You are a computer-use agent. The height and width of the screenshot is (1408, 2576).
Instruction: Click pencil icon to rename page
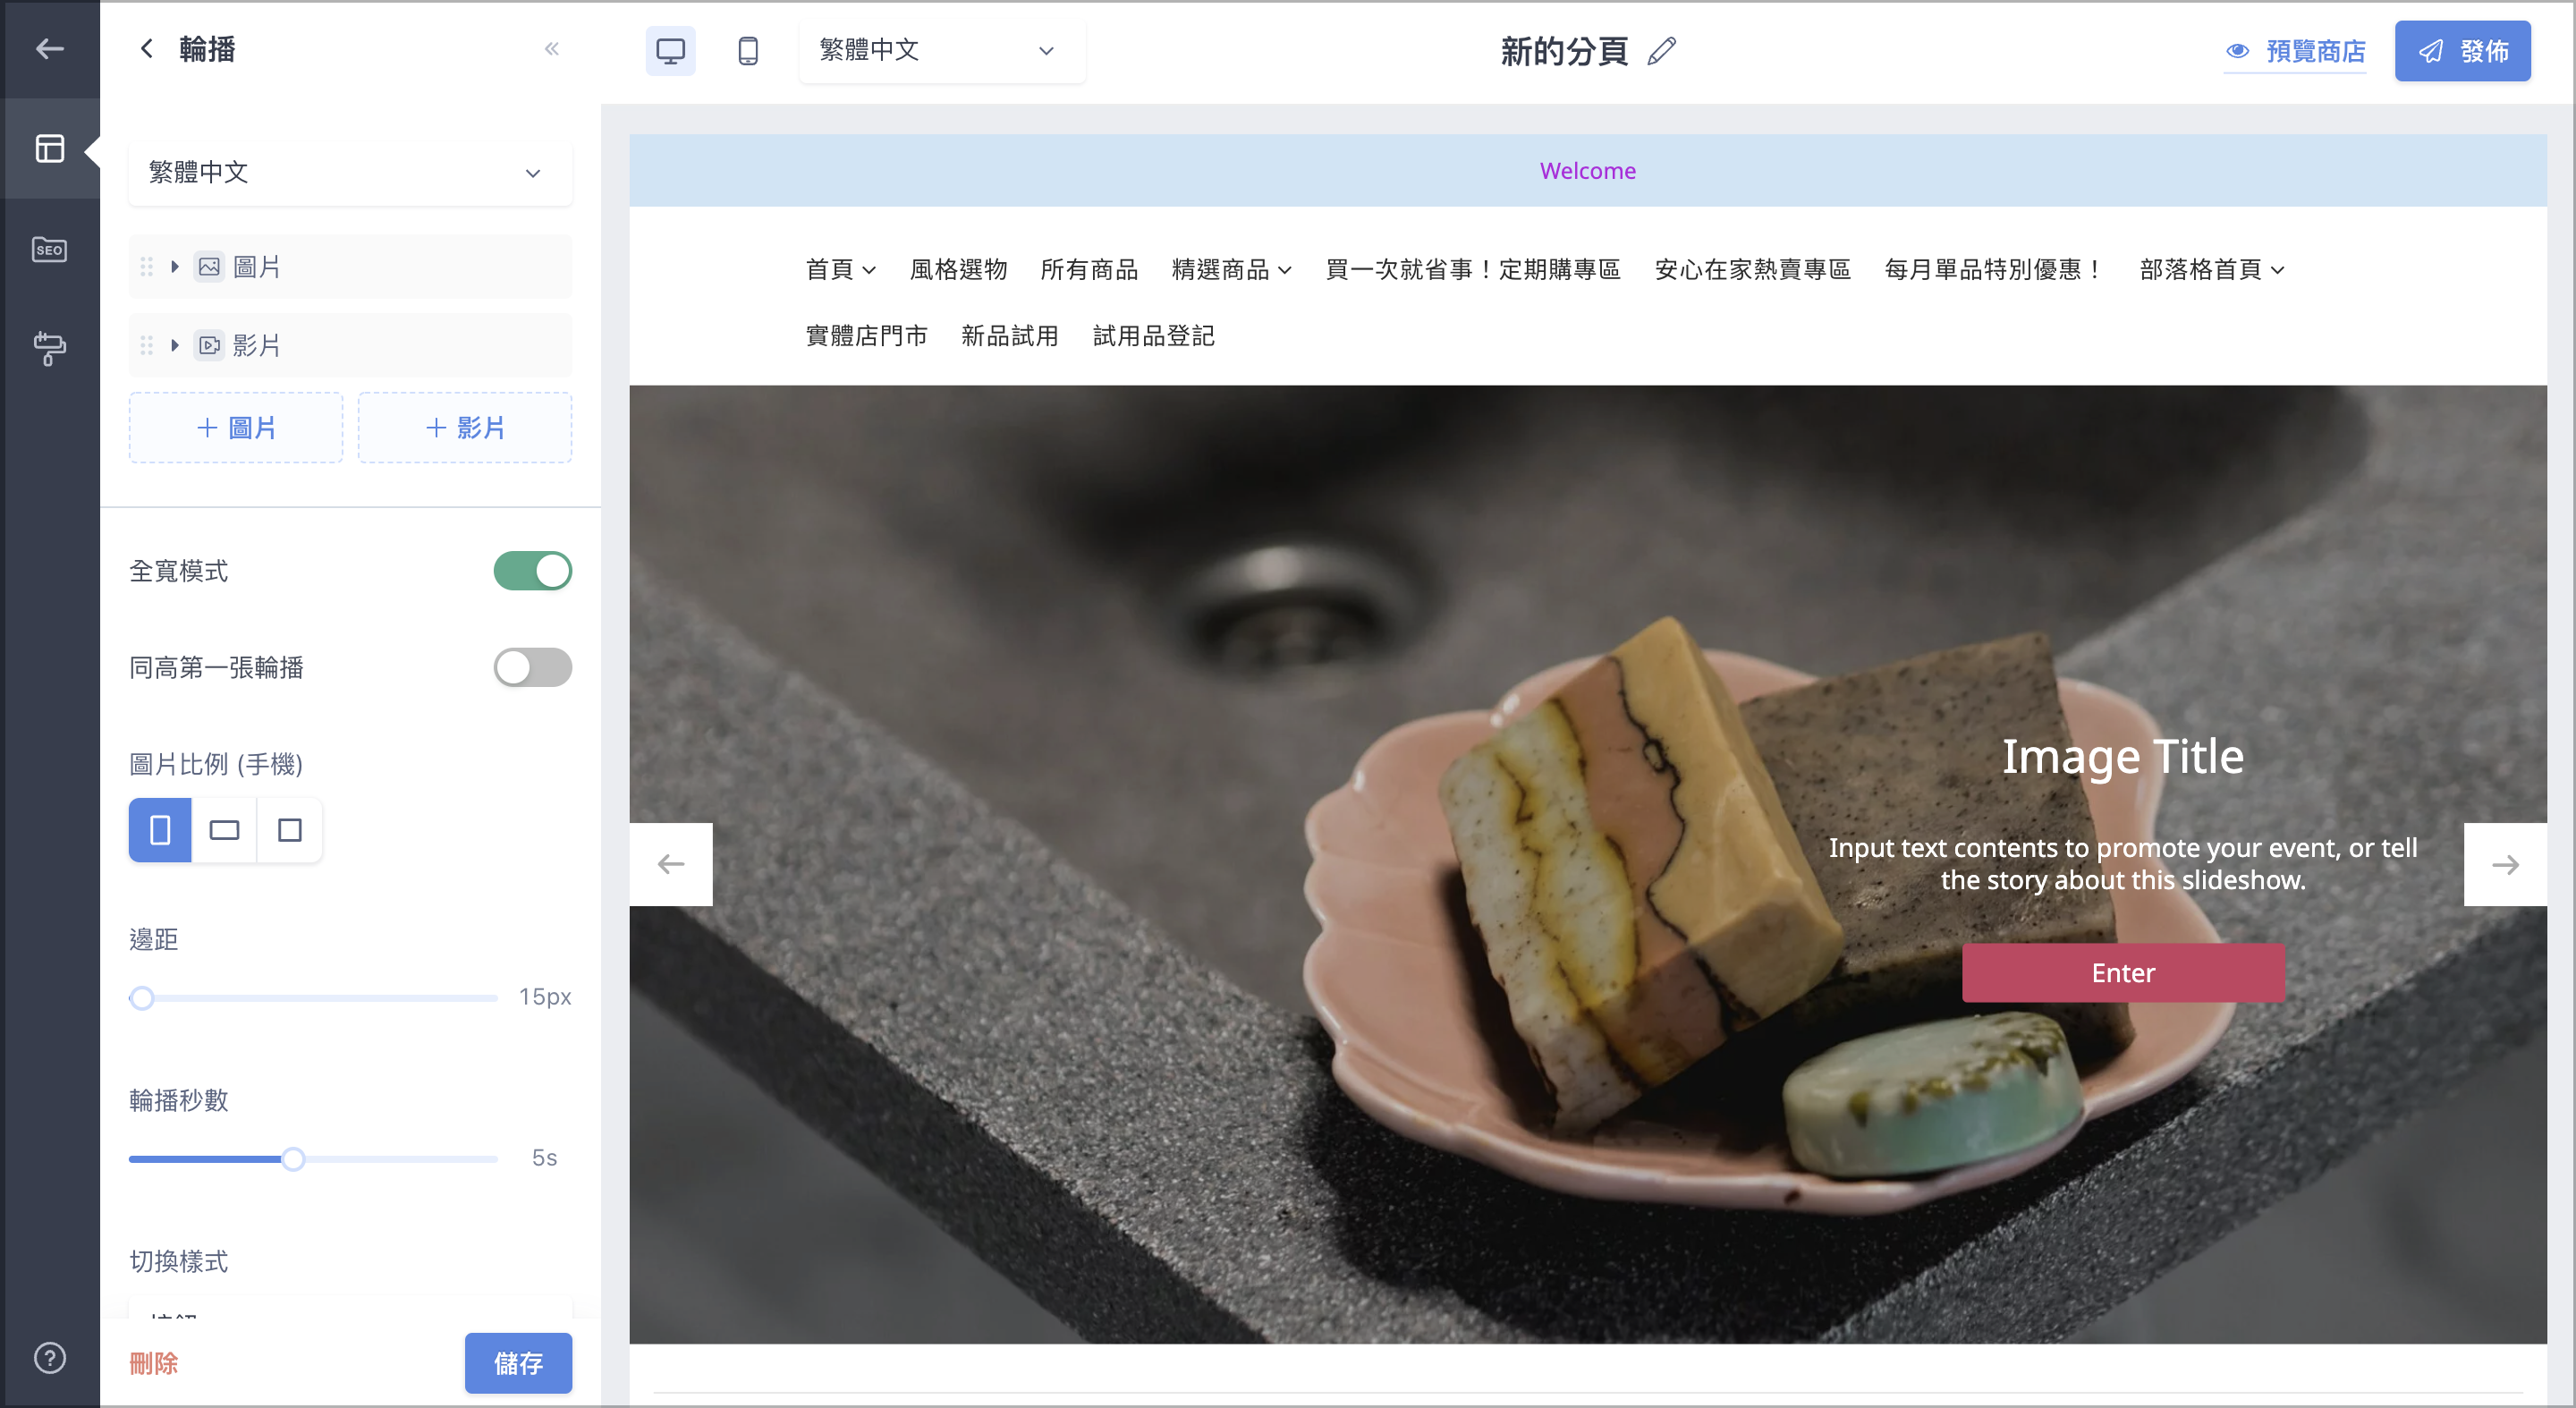click(x=1661, y=51)
